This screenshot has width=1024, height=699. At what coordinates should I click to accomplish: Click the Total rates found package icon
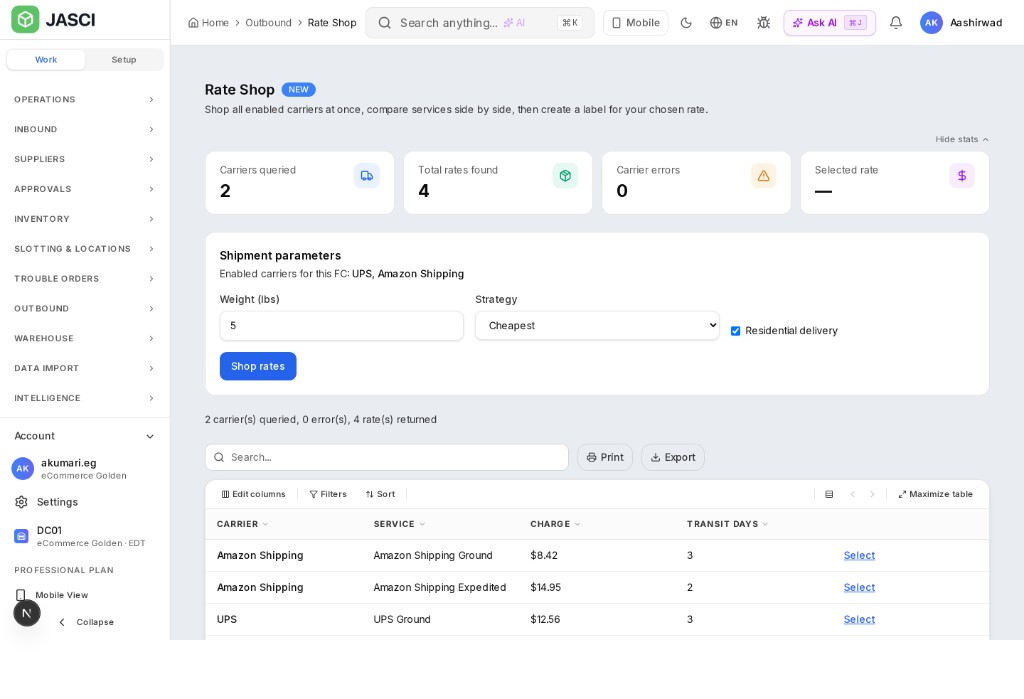point(566,176)
